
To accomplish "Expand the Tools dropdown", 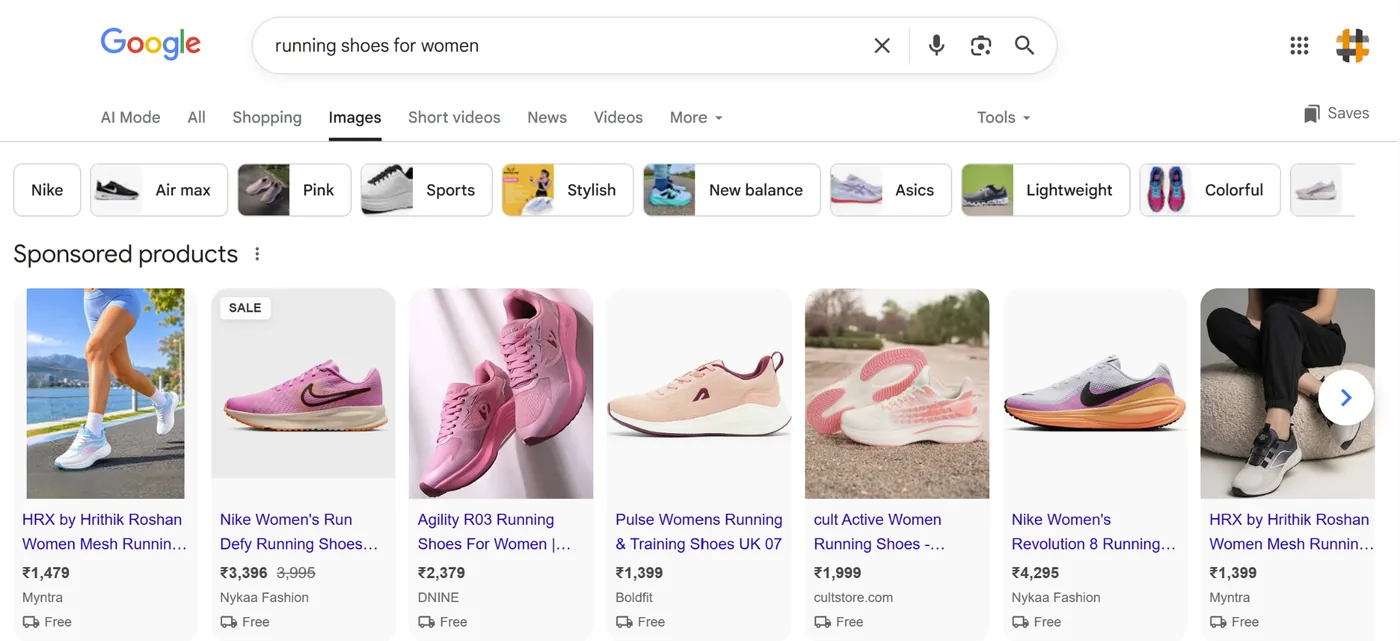I will tap(1003, 117).
